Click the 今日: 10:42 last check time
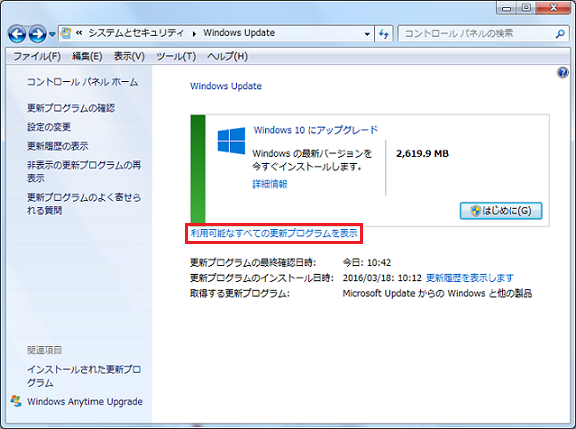The height and width of the screenshot is (429, 576). point(367,263)
